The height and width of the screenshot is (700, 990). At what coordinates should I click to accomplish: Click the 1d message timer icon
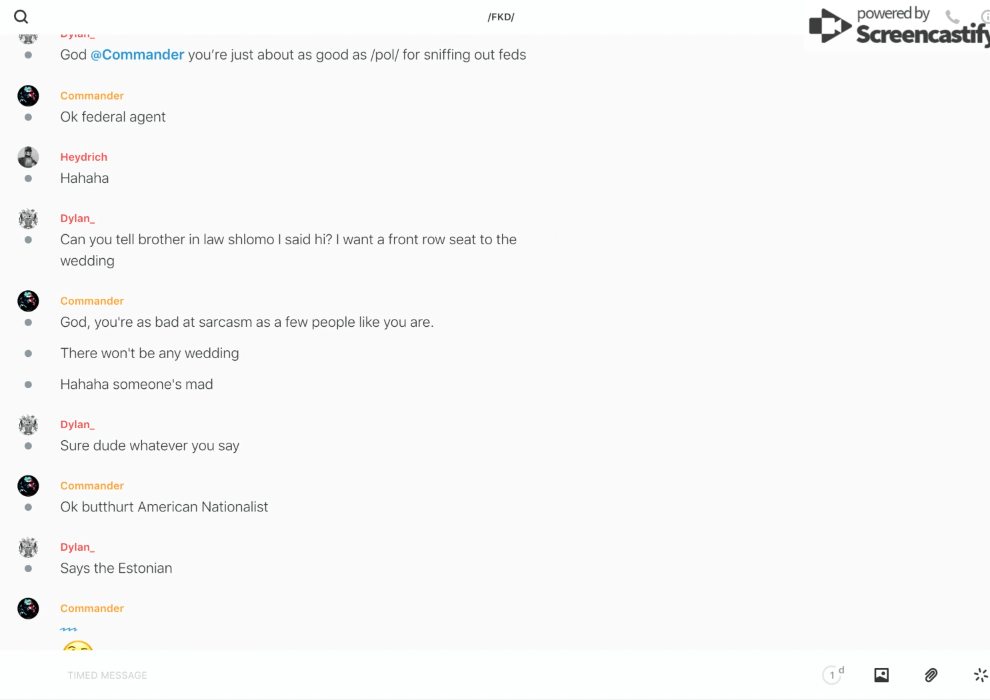click(x=833, y=675)
